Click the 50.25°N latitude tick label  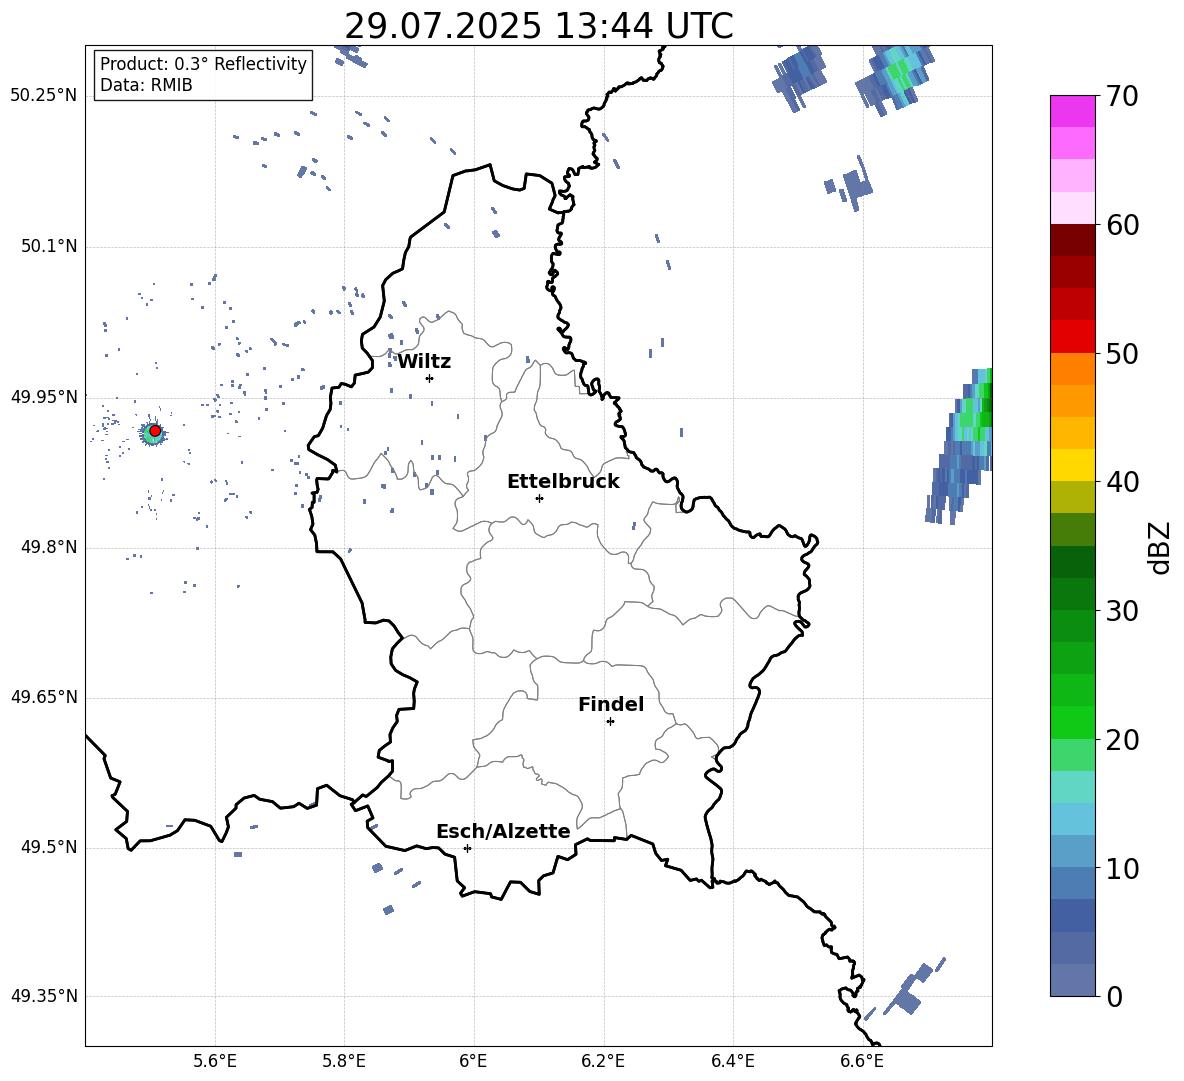point(44,96)
